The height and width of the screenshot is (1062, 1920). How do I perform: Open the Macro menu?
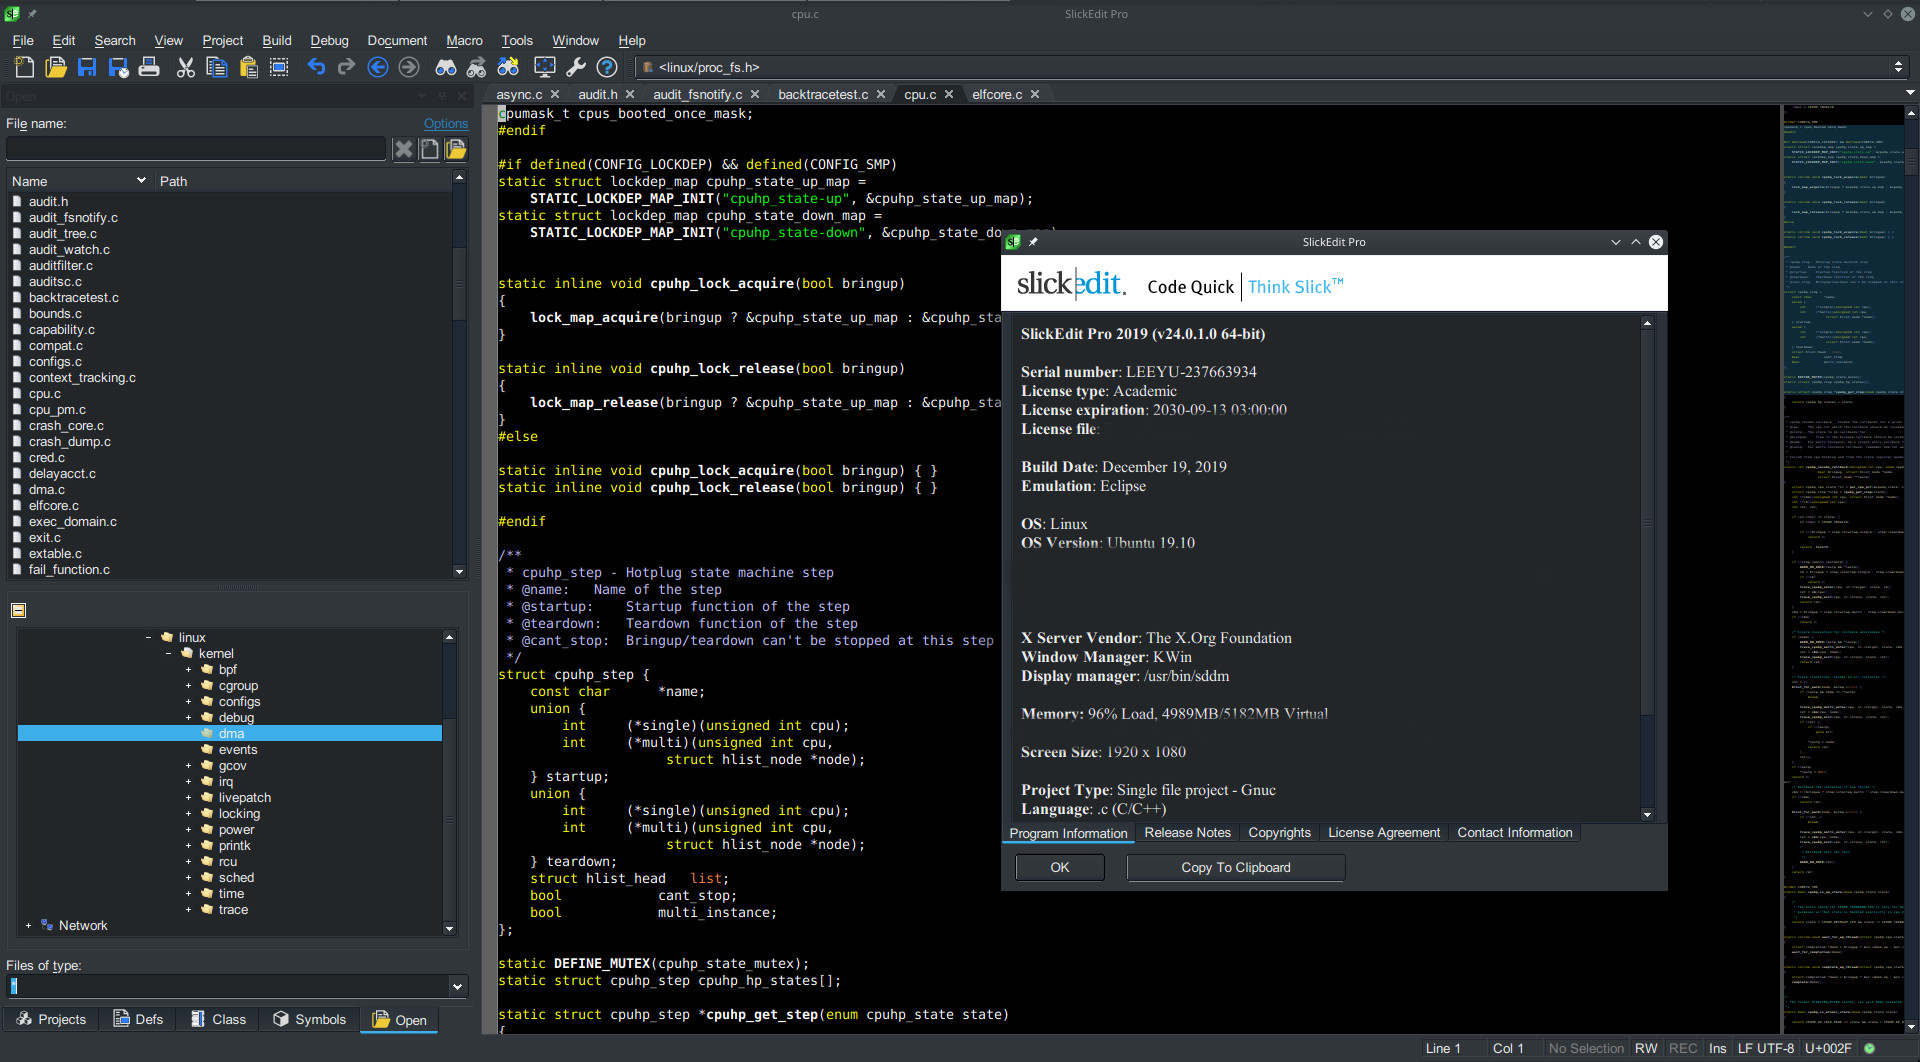(464, 40)
